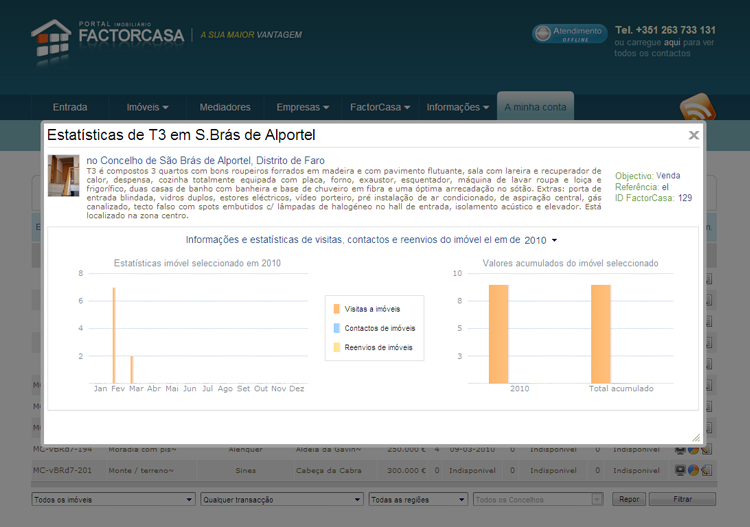
Task: Select the A minha conta tab
Action: (x=535, y=107)
